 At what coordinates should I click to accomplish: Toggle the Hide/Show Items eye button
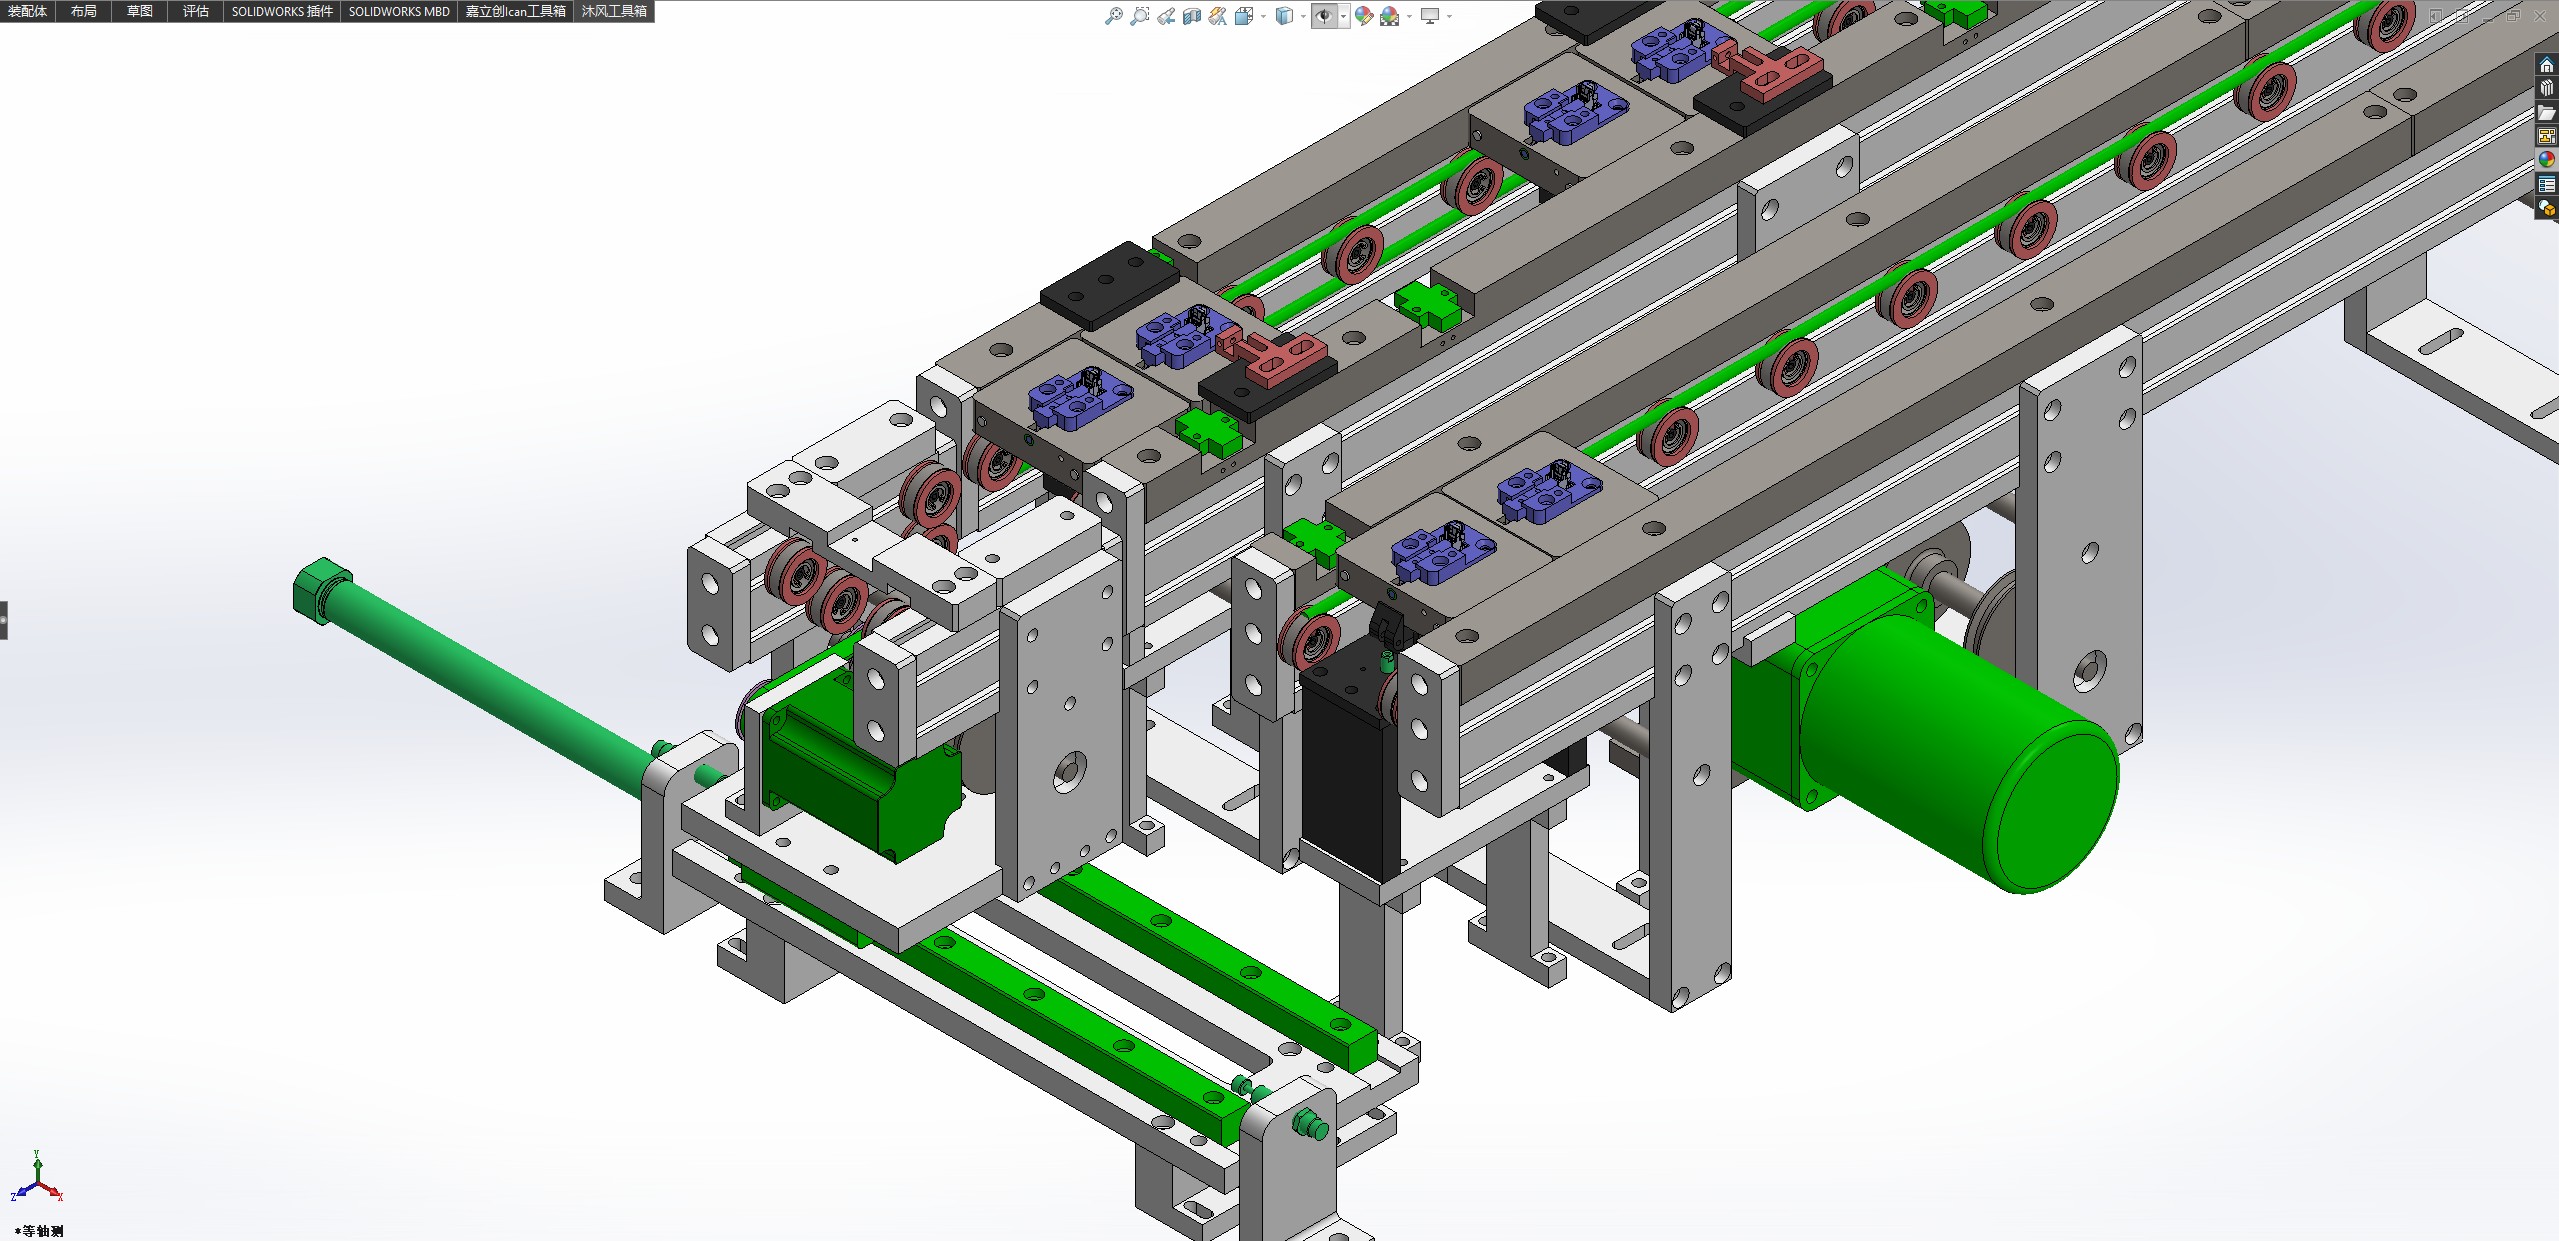(1324, 16)
